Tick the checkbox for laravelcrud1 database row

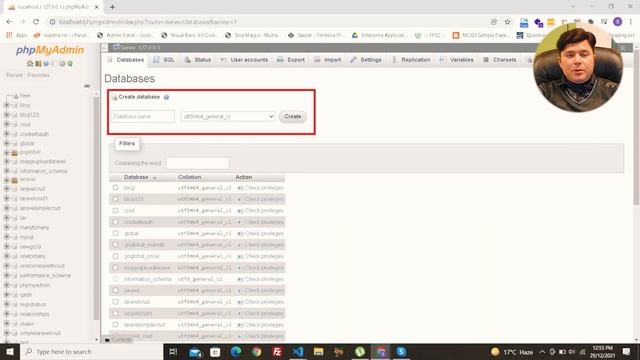116,313
